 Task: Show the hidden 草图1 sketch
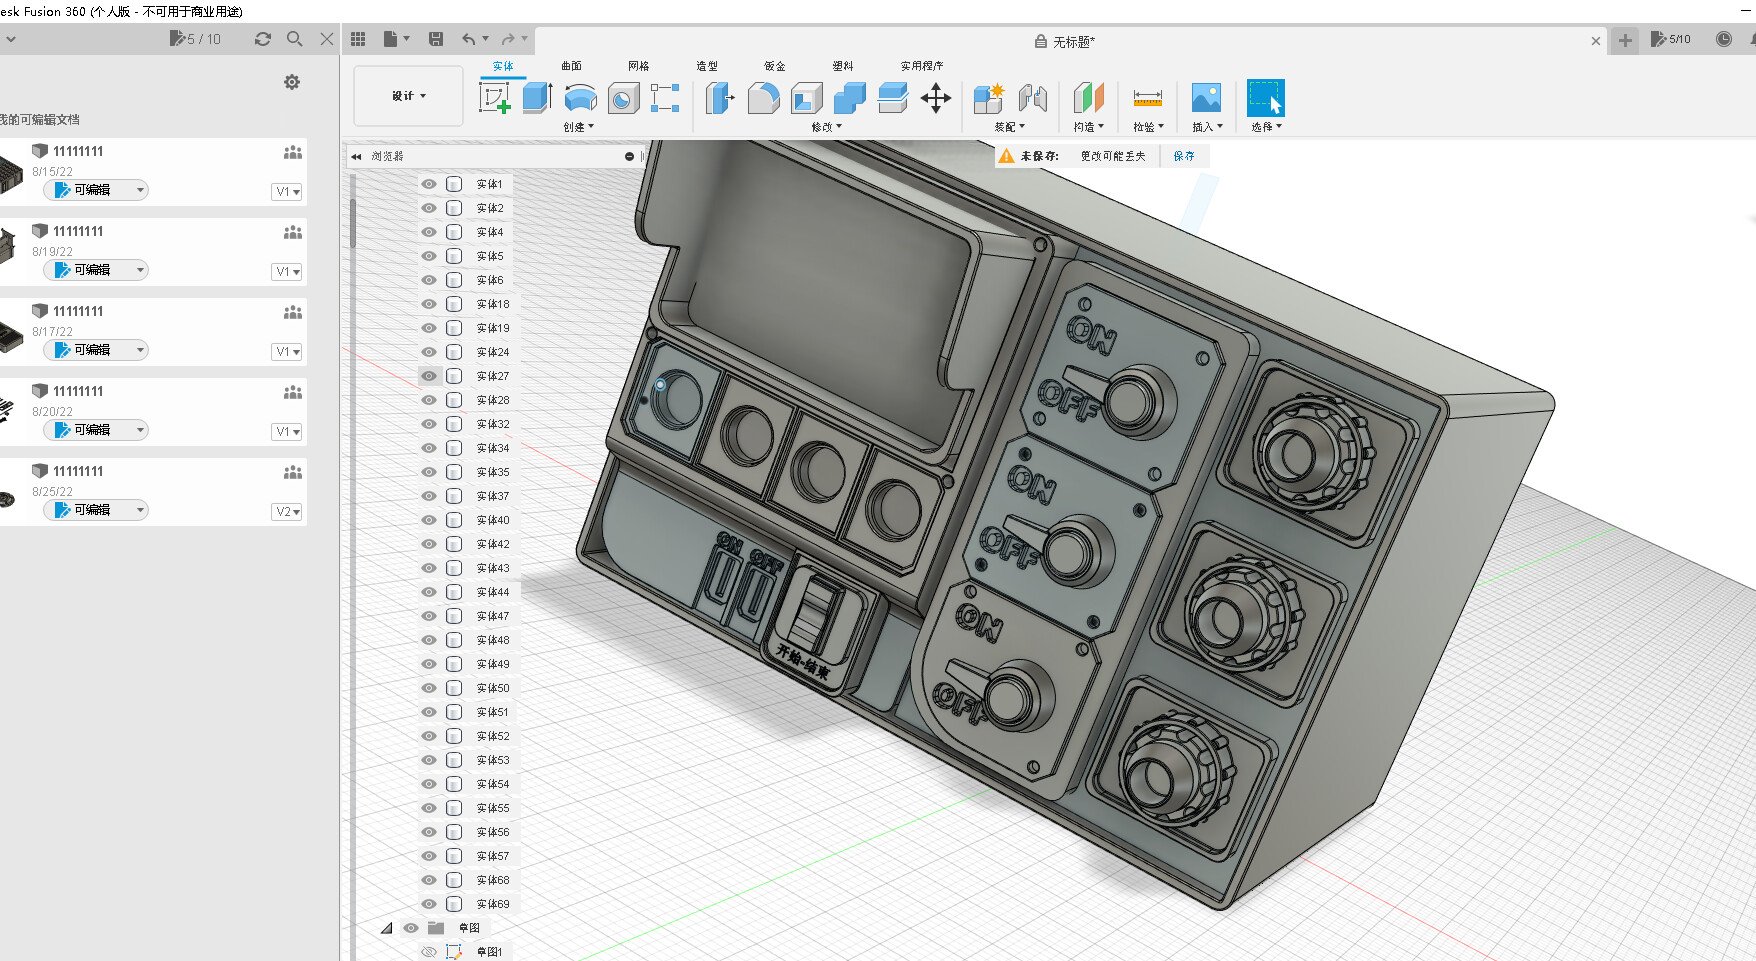pos(429,952)
